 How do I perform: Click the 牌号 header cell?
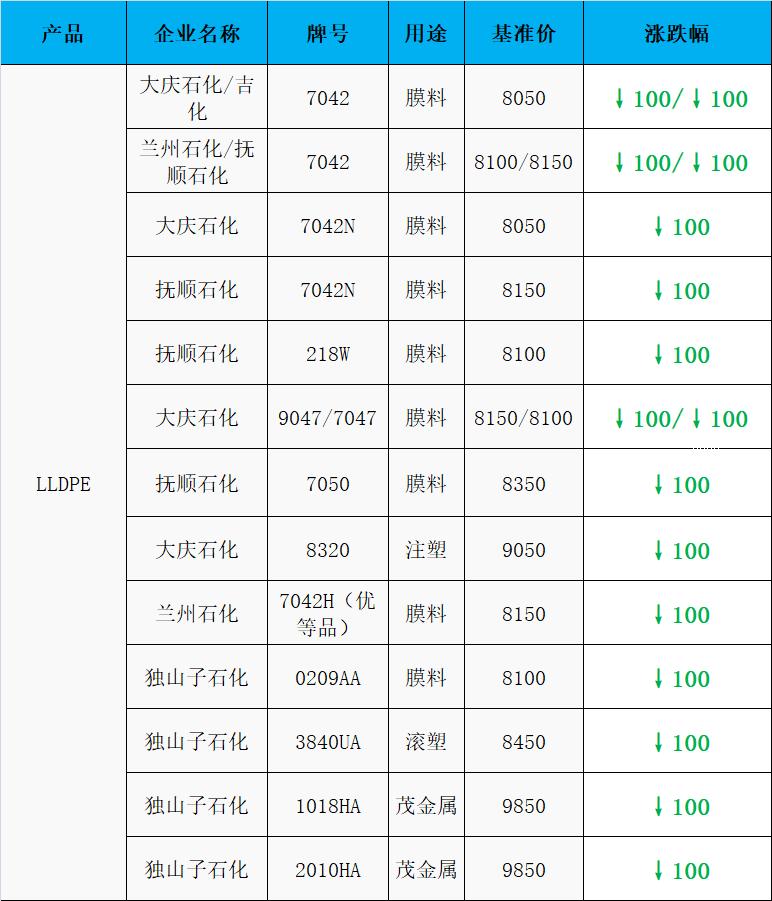pyautogui.click(x=327, y=34)
